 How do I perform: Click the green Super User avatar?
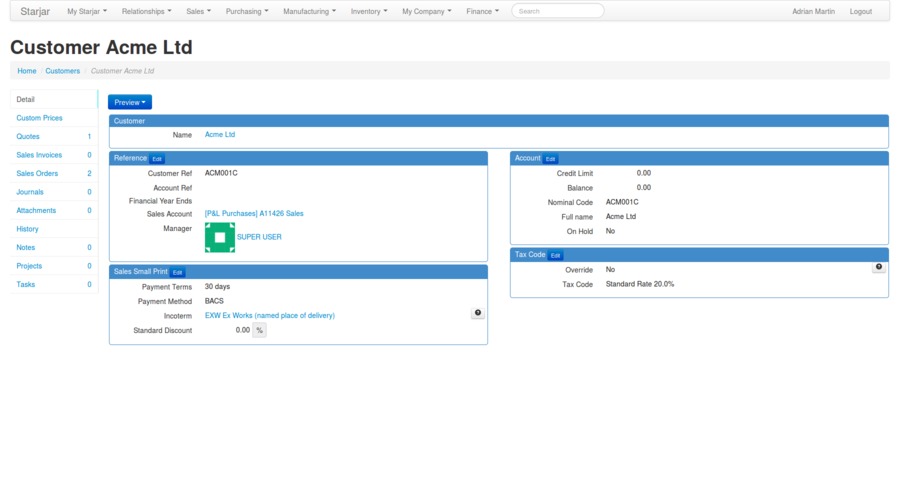click(x=220, y=237)
